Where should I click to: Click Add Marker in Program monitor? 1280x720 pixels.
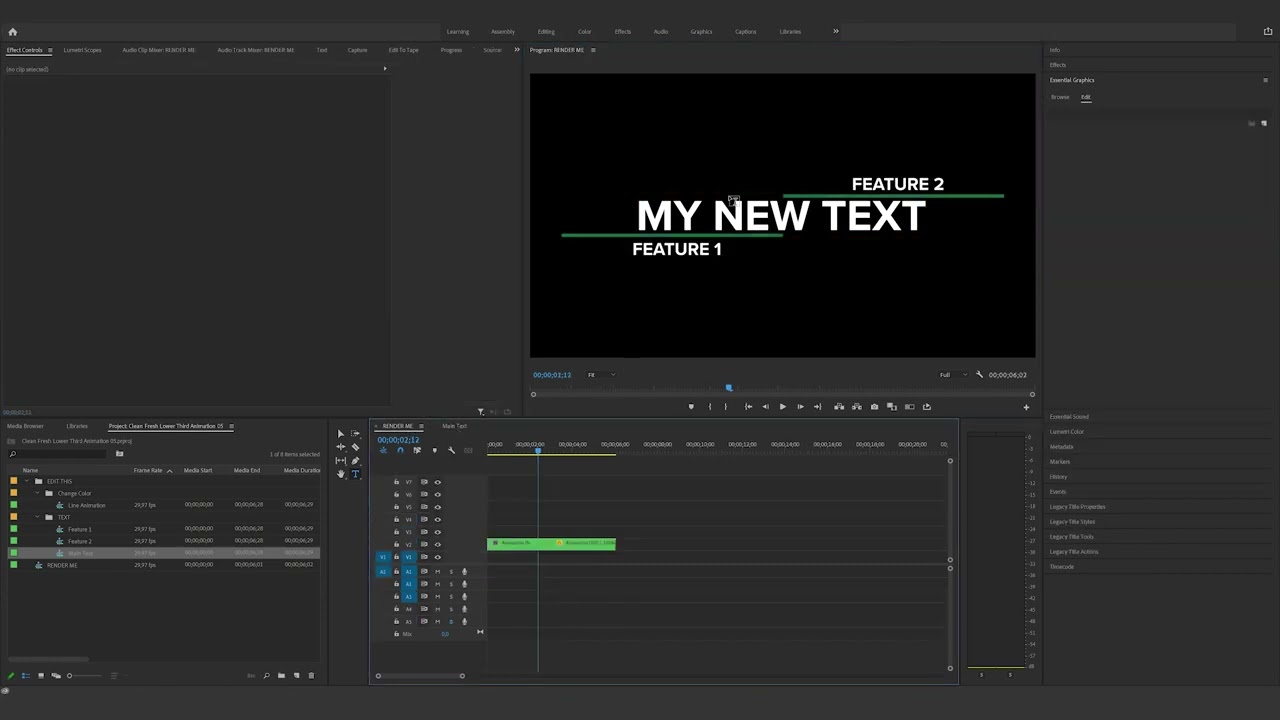pos(690,407)
